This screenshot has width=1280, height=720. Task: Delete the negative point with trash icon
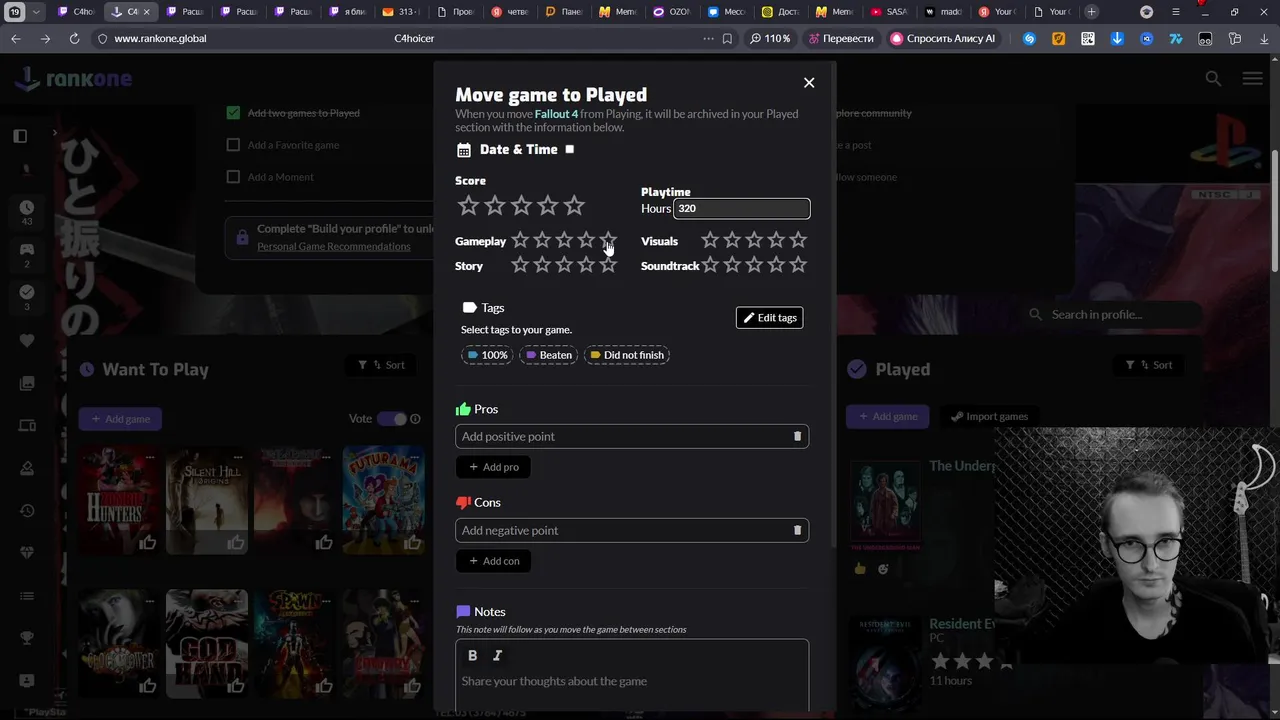tap(797, 530)
